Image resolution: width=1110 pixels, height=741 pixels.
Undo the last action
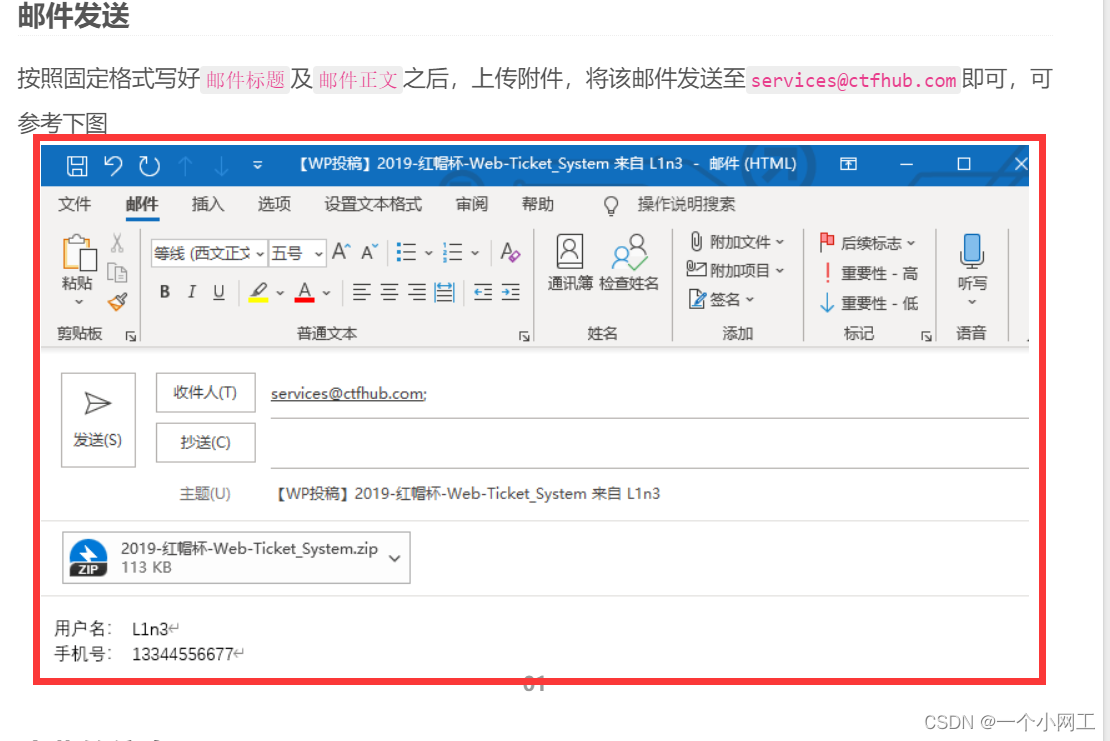click(x=113, y=166)
